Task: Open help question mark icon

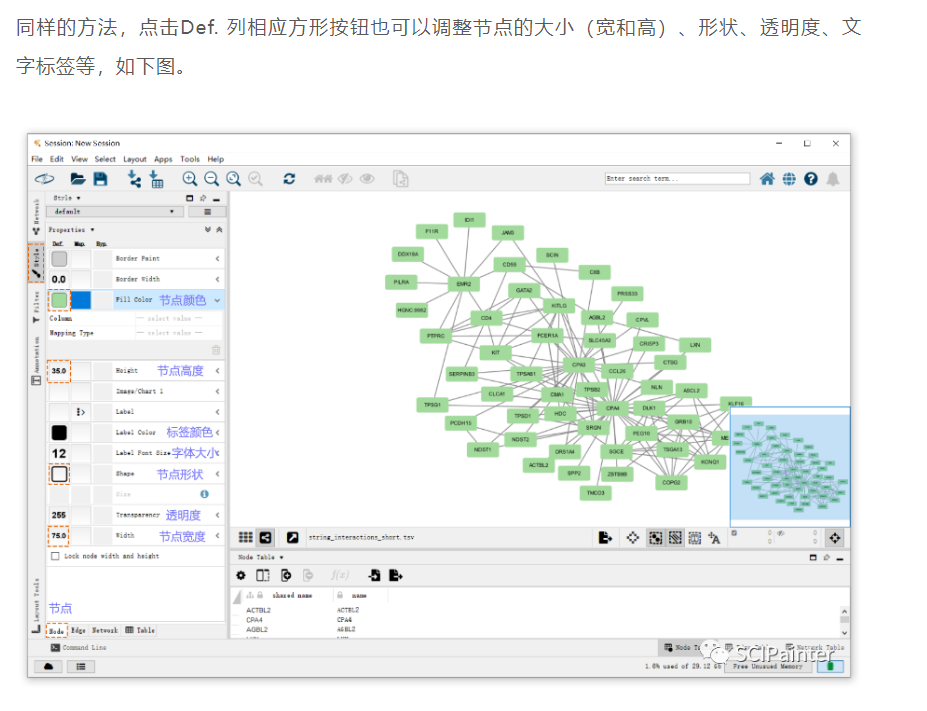Action: [x=811, y=178]
